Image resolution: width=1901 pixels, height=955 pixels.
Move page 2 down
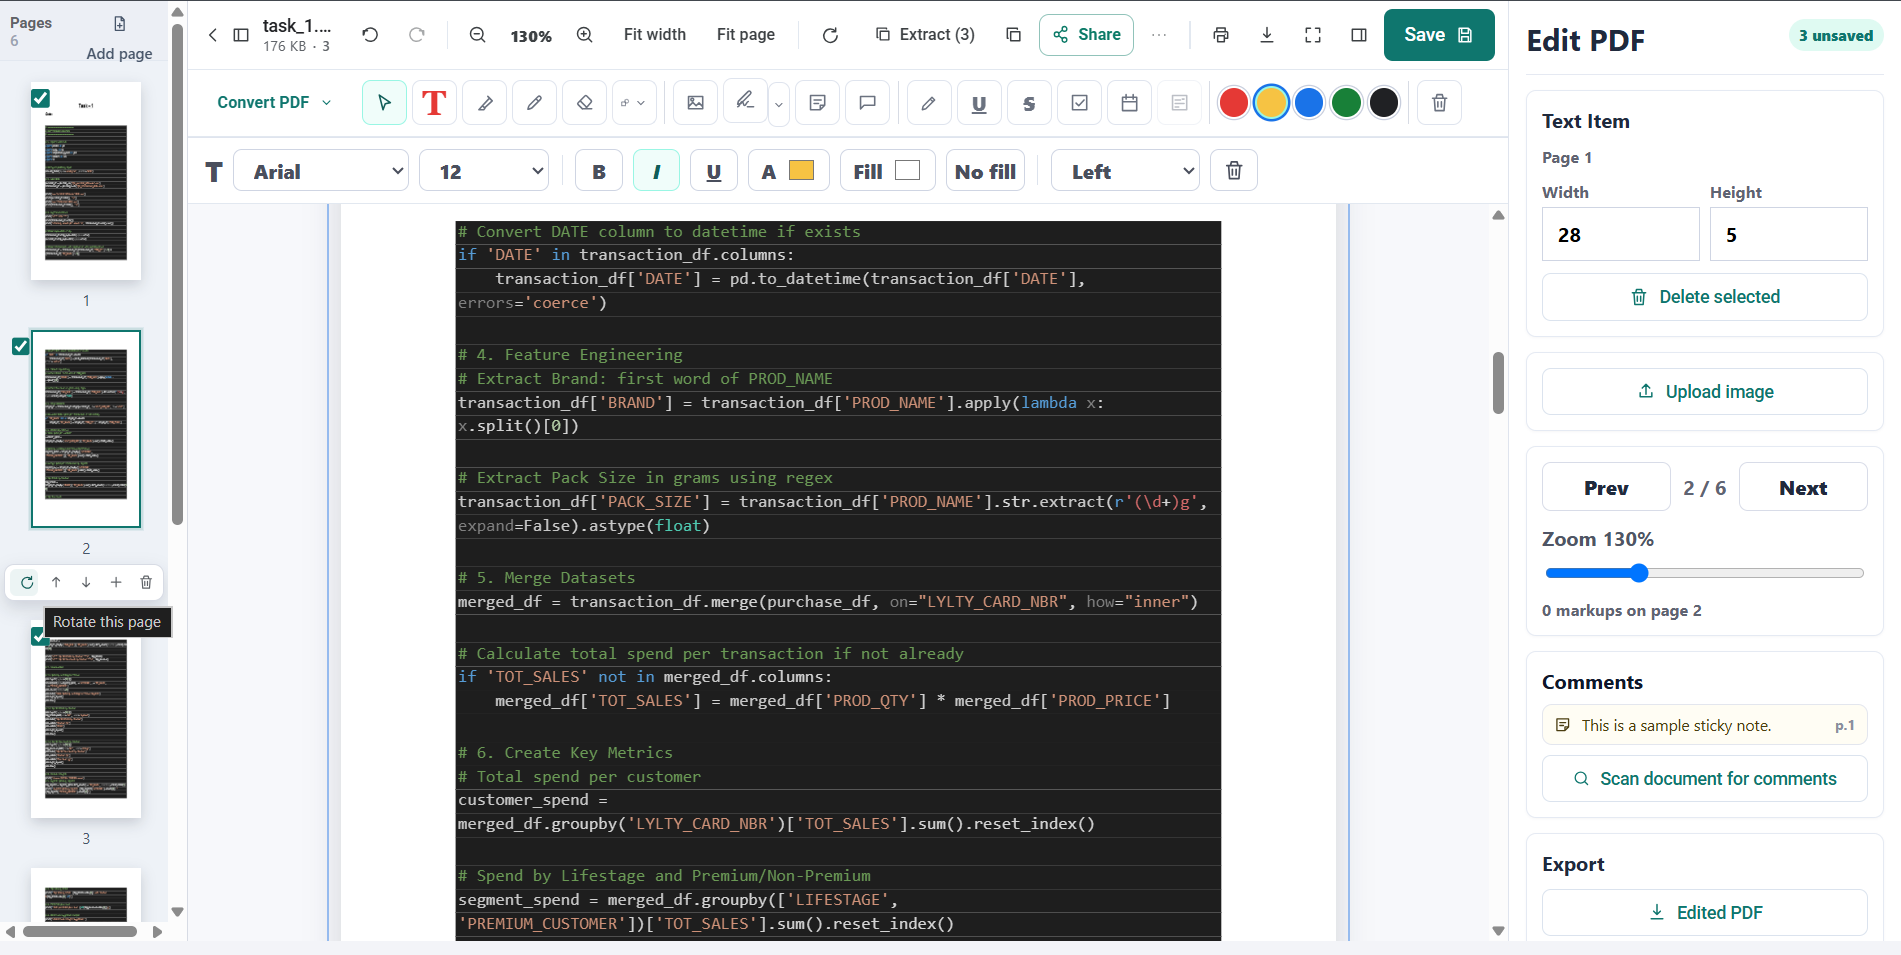pos(86,582)
